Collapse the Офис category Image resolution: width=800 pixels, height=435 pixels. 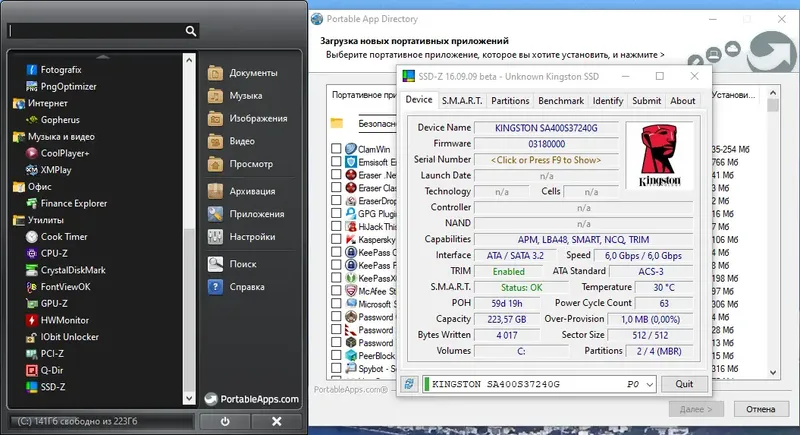(x=32, y=187)
